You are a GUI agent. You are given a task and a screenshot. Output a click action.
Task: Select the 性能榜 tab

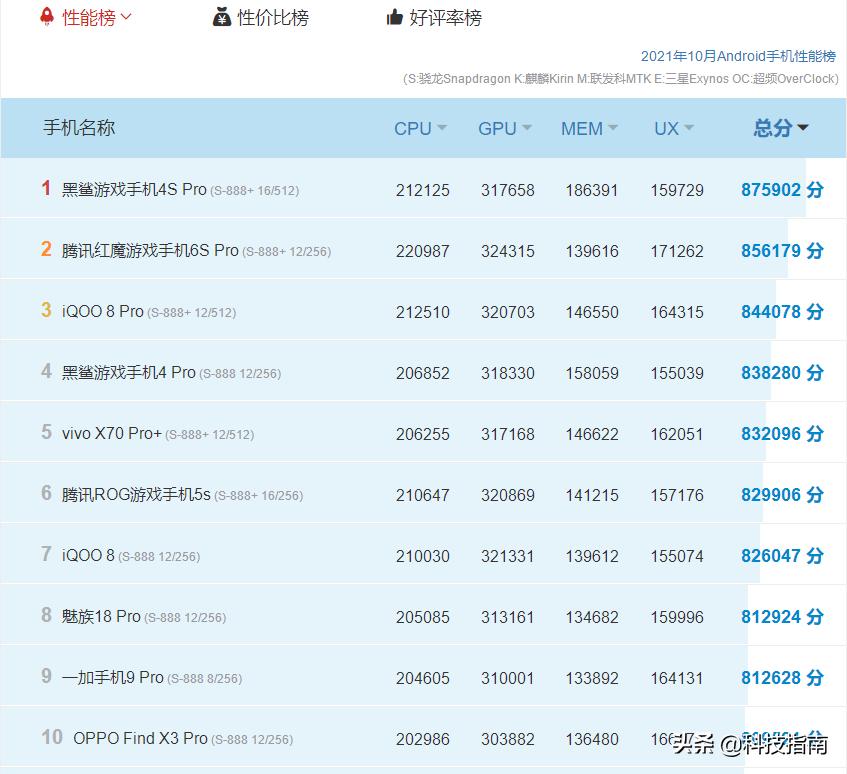pyautogui.click(x=88, y=17)
